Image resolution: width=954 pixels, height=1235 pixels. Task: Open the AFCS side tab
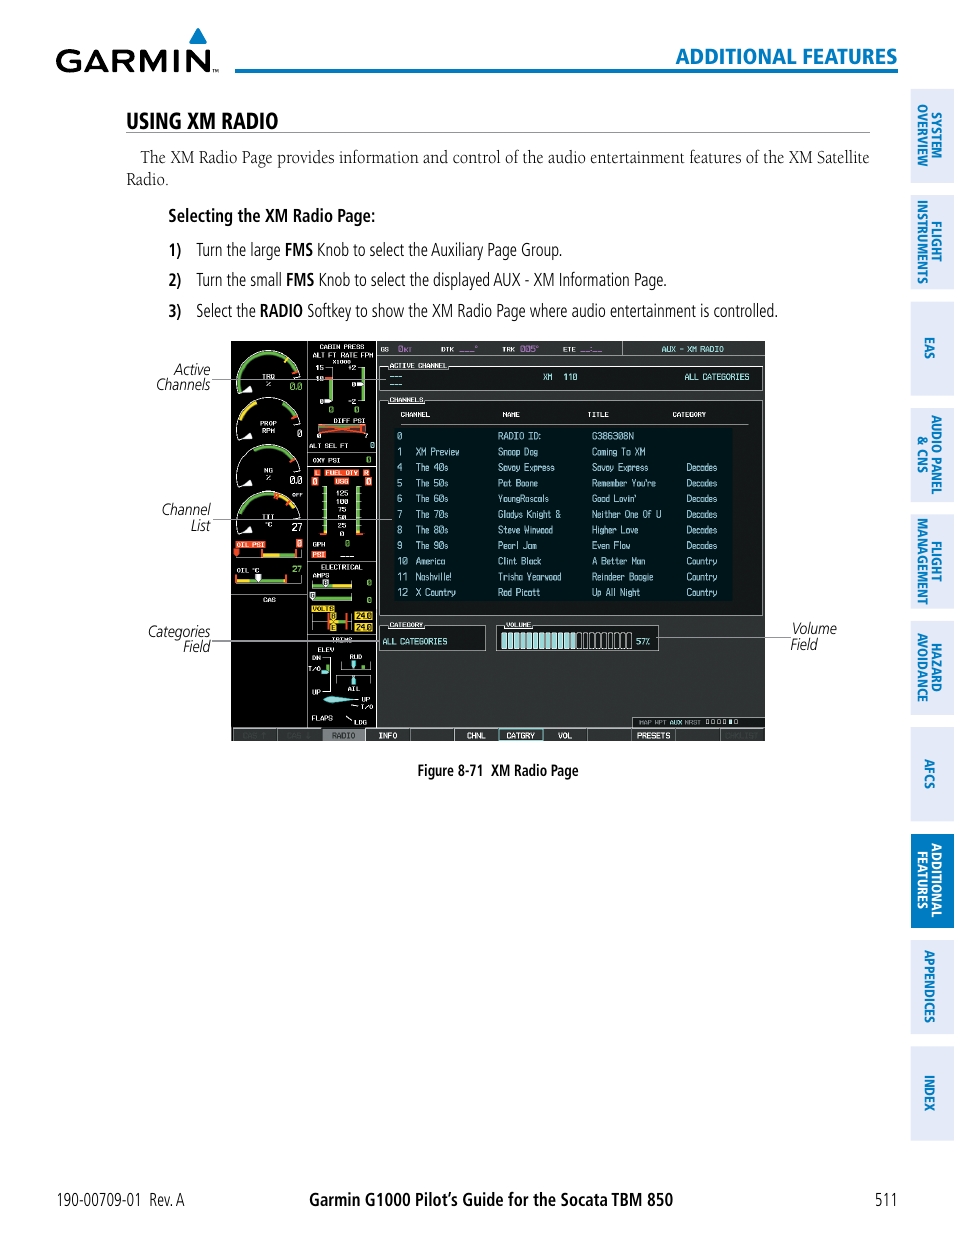pos(932,774)
